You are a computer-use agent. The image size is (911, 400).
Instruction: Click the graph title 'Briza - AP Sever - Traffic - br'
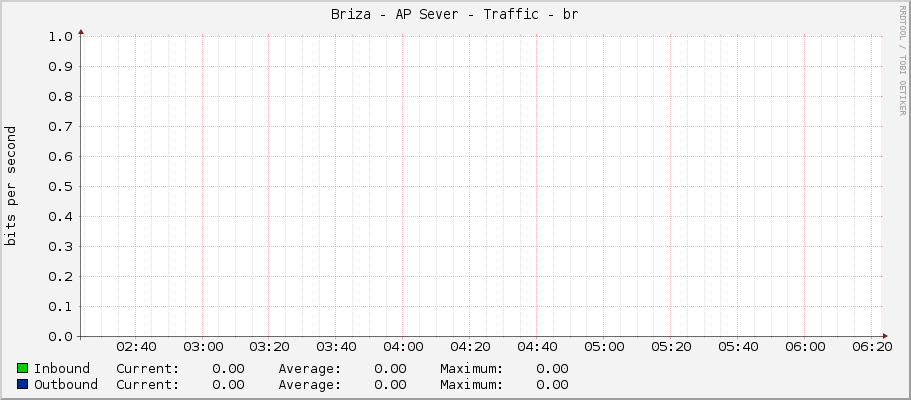455,15
